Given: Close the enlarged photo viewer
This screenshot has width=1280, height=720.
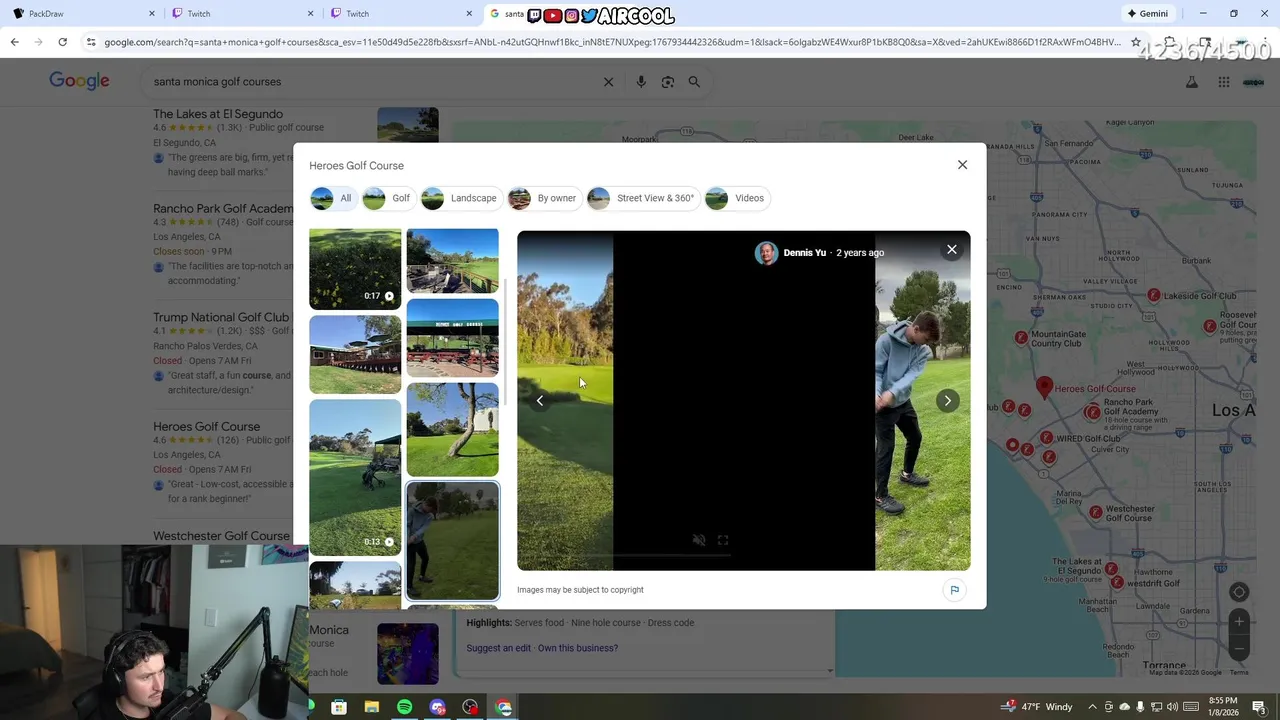Looking at the screenshot, I should pos(951,250).
